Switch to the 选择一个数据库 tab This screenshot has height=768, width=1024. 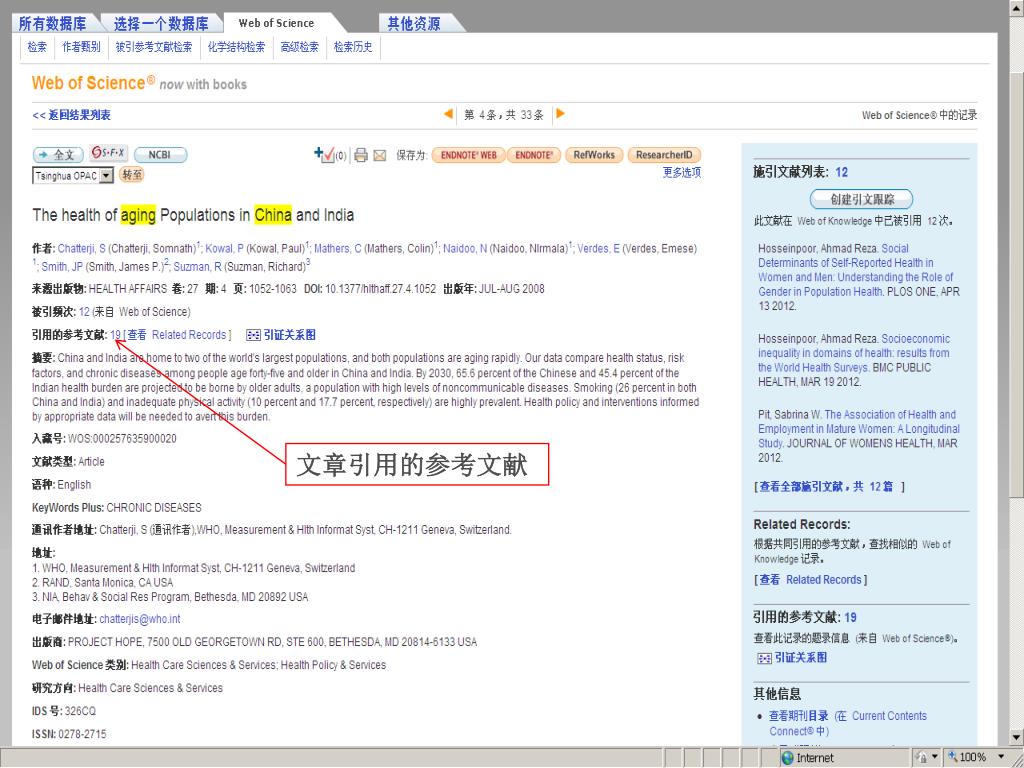click(161, 24)
